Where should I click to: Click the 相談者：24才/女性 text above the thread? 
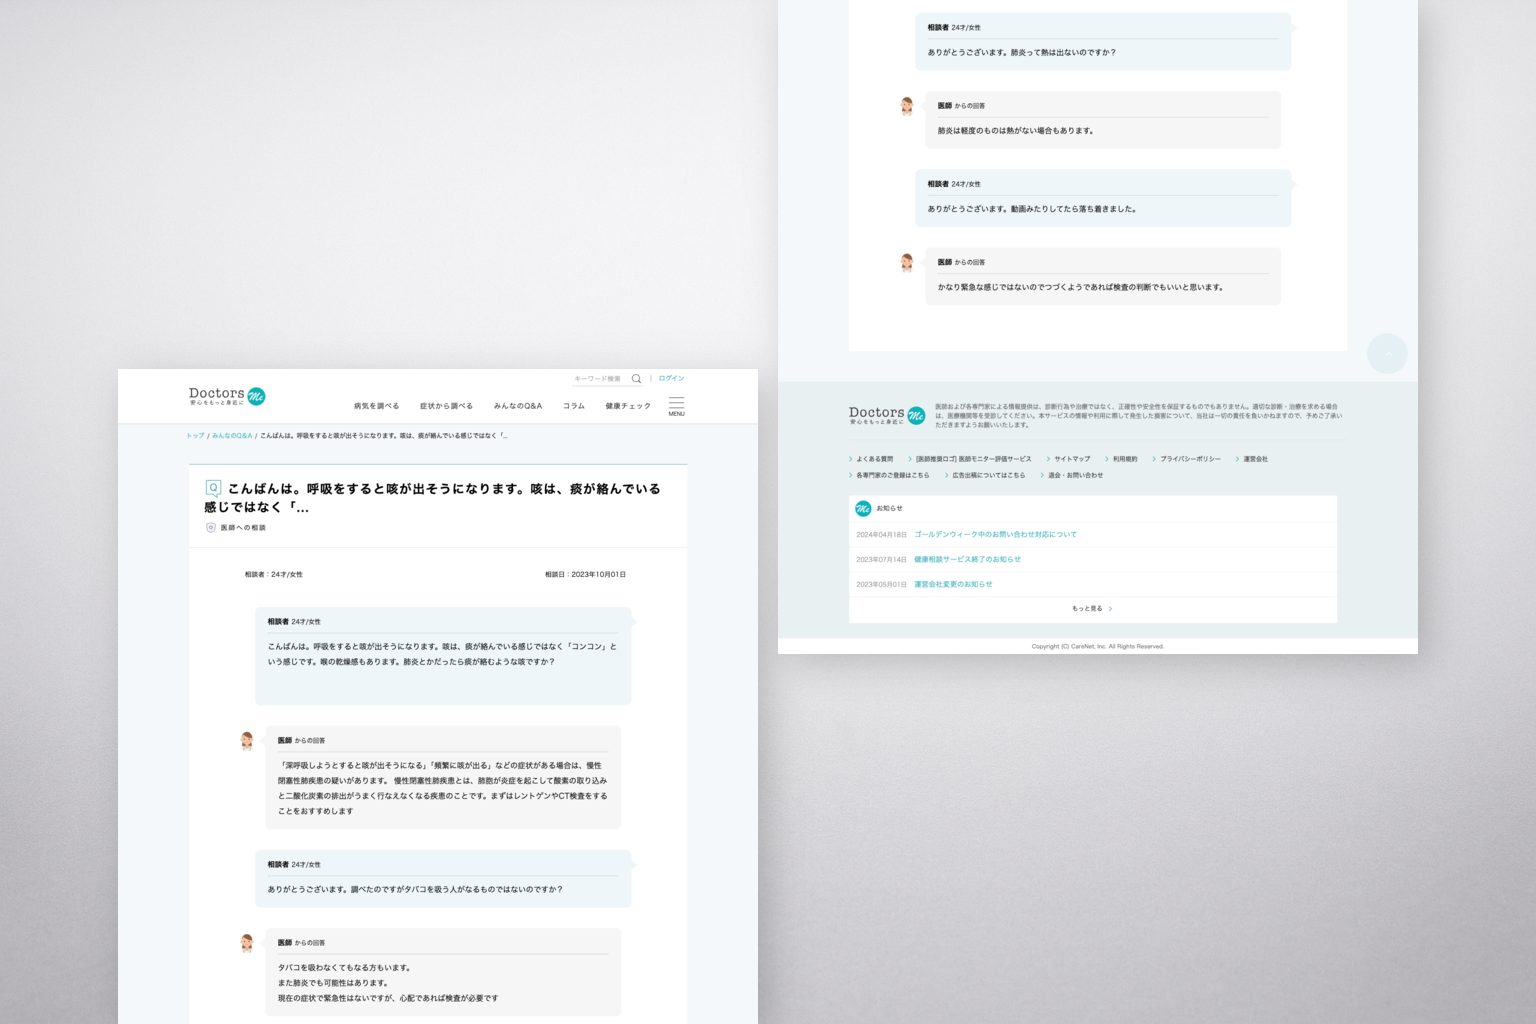273,575
